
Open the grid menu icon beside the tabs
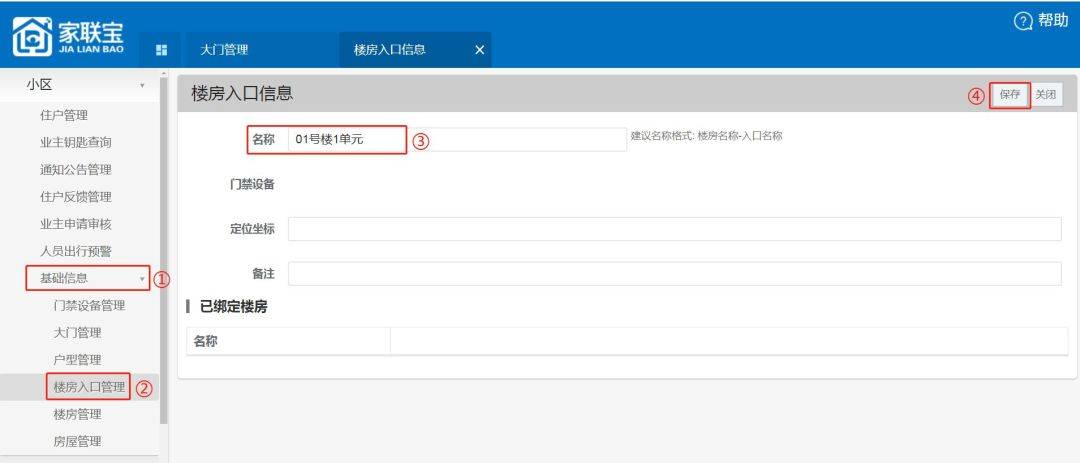pos(160,51)
